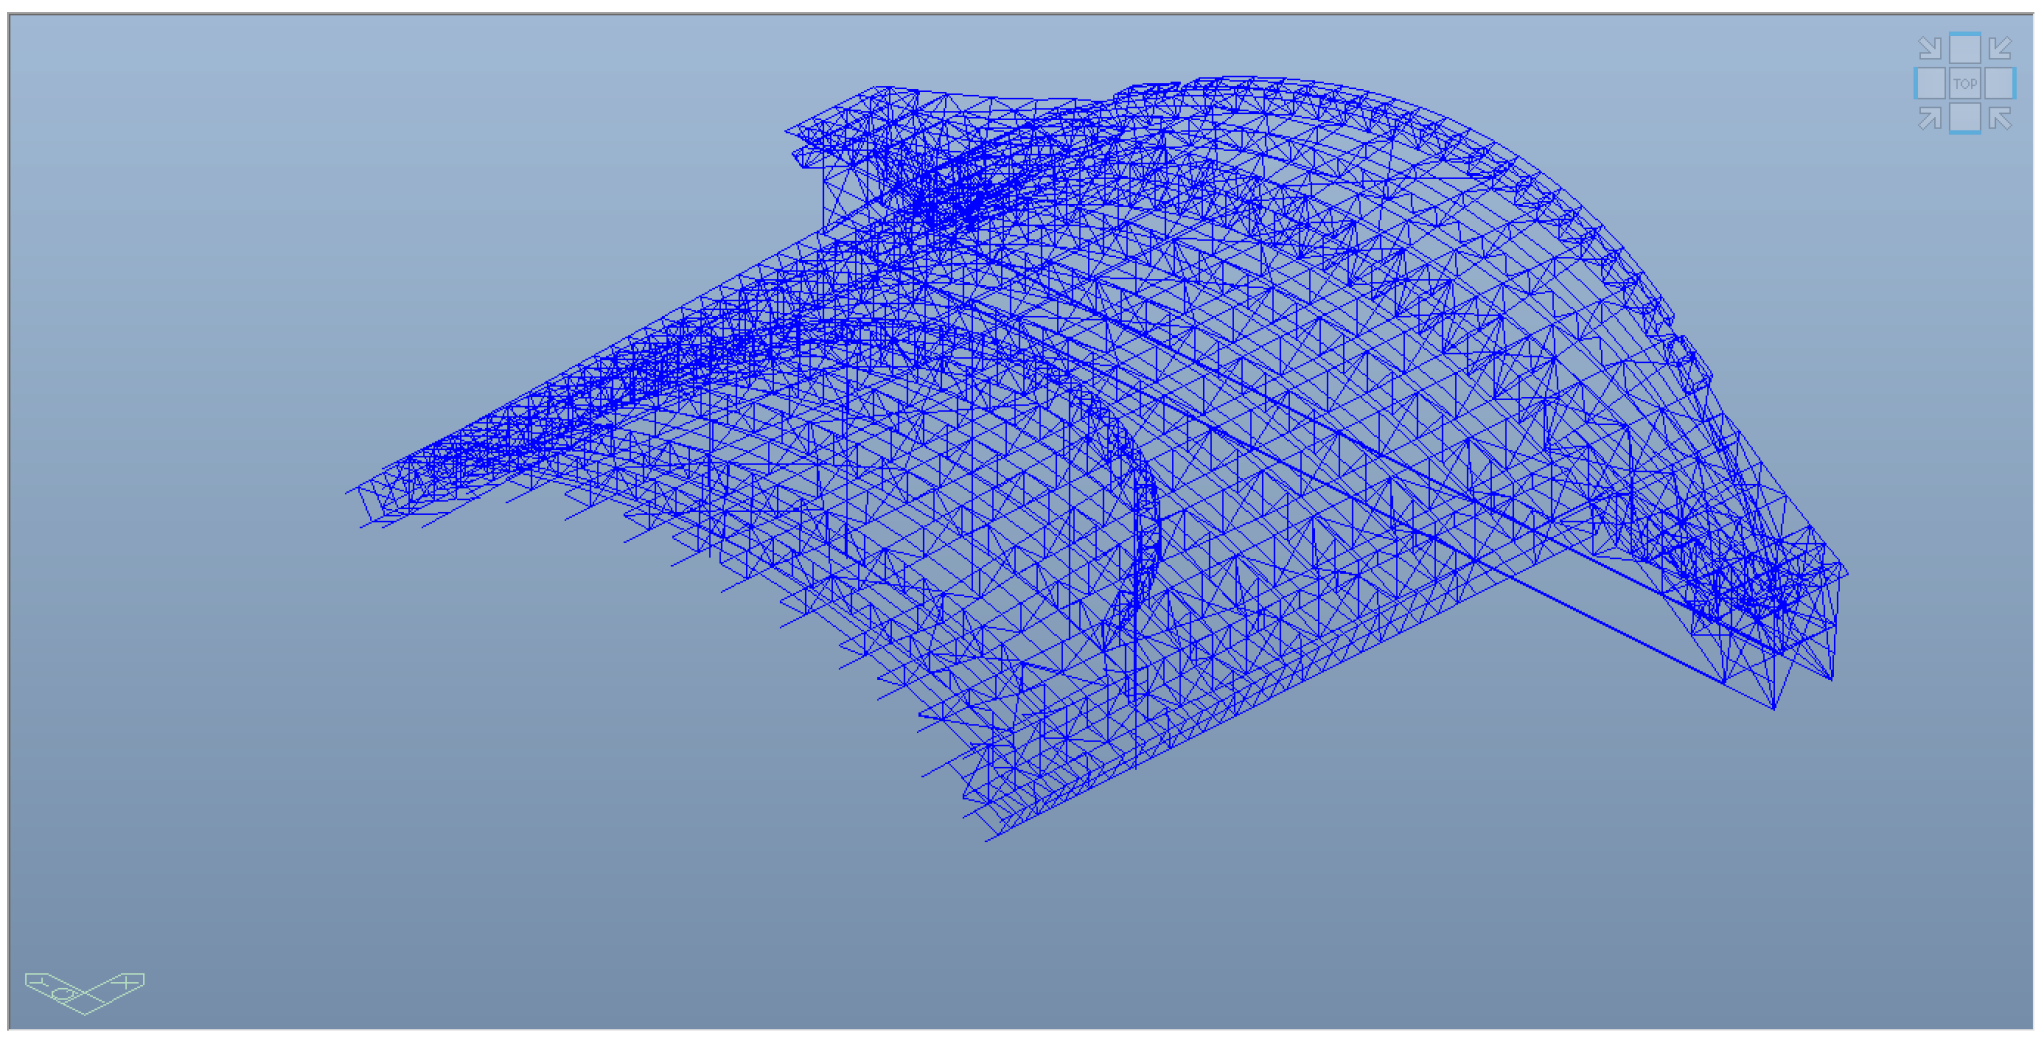Pick the far-right corner of the wireframe
This screenshot has width=2044, height=1047.
point(1845,573)
